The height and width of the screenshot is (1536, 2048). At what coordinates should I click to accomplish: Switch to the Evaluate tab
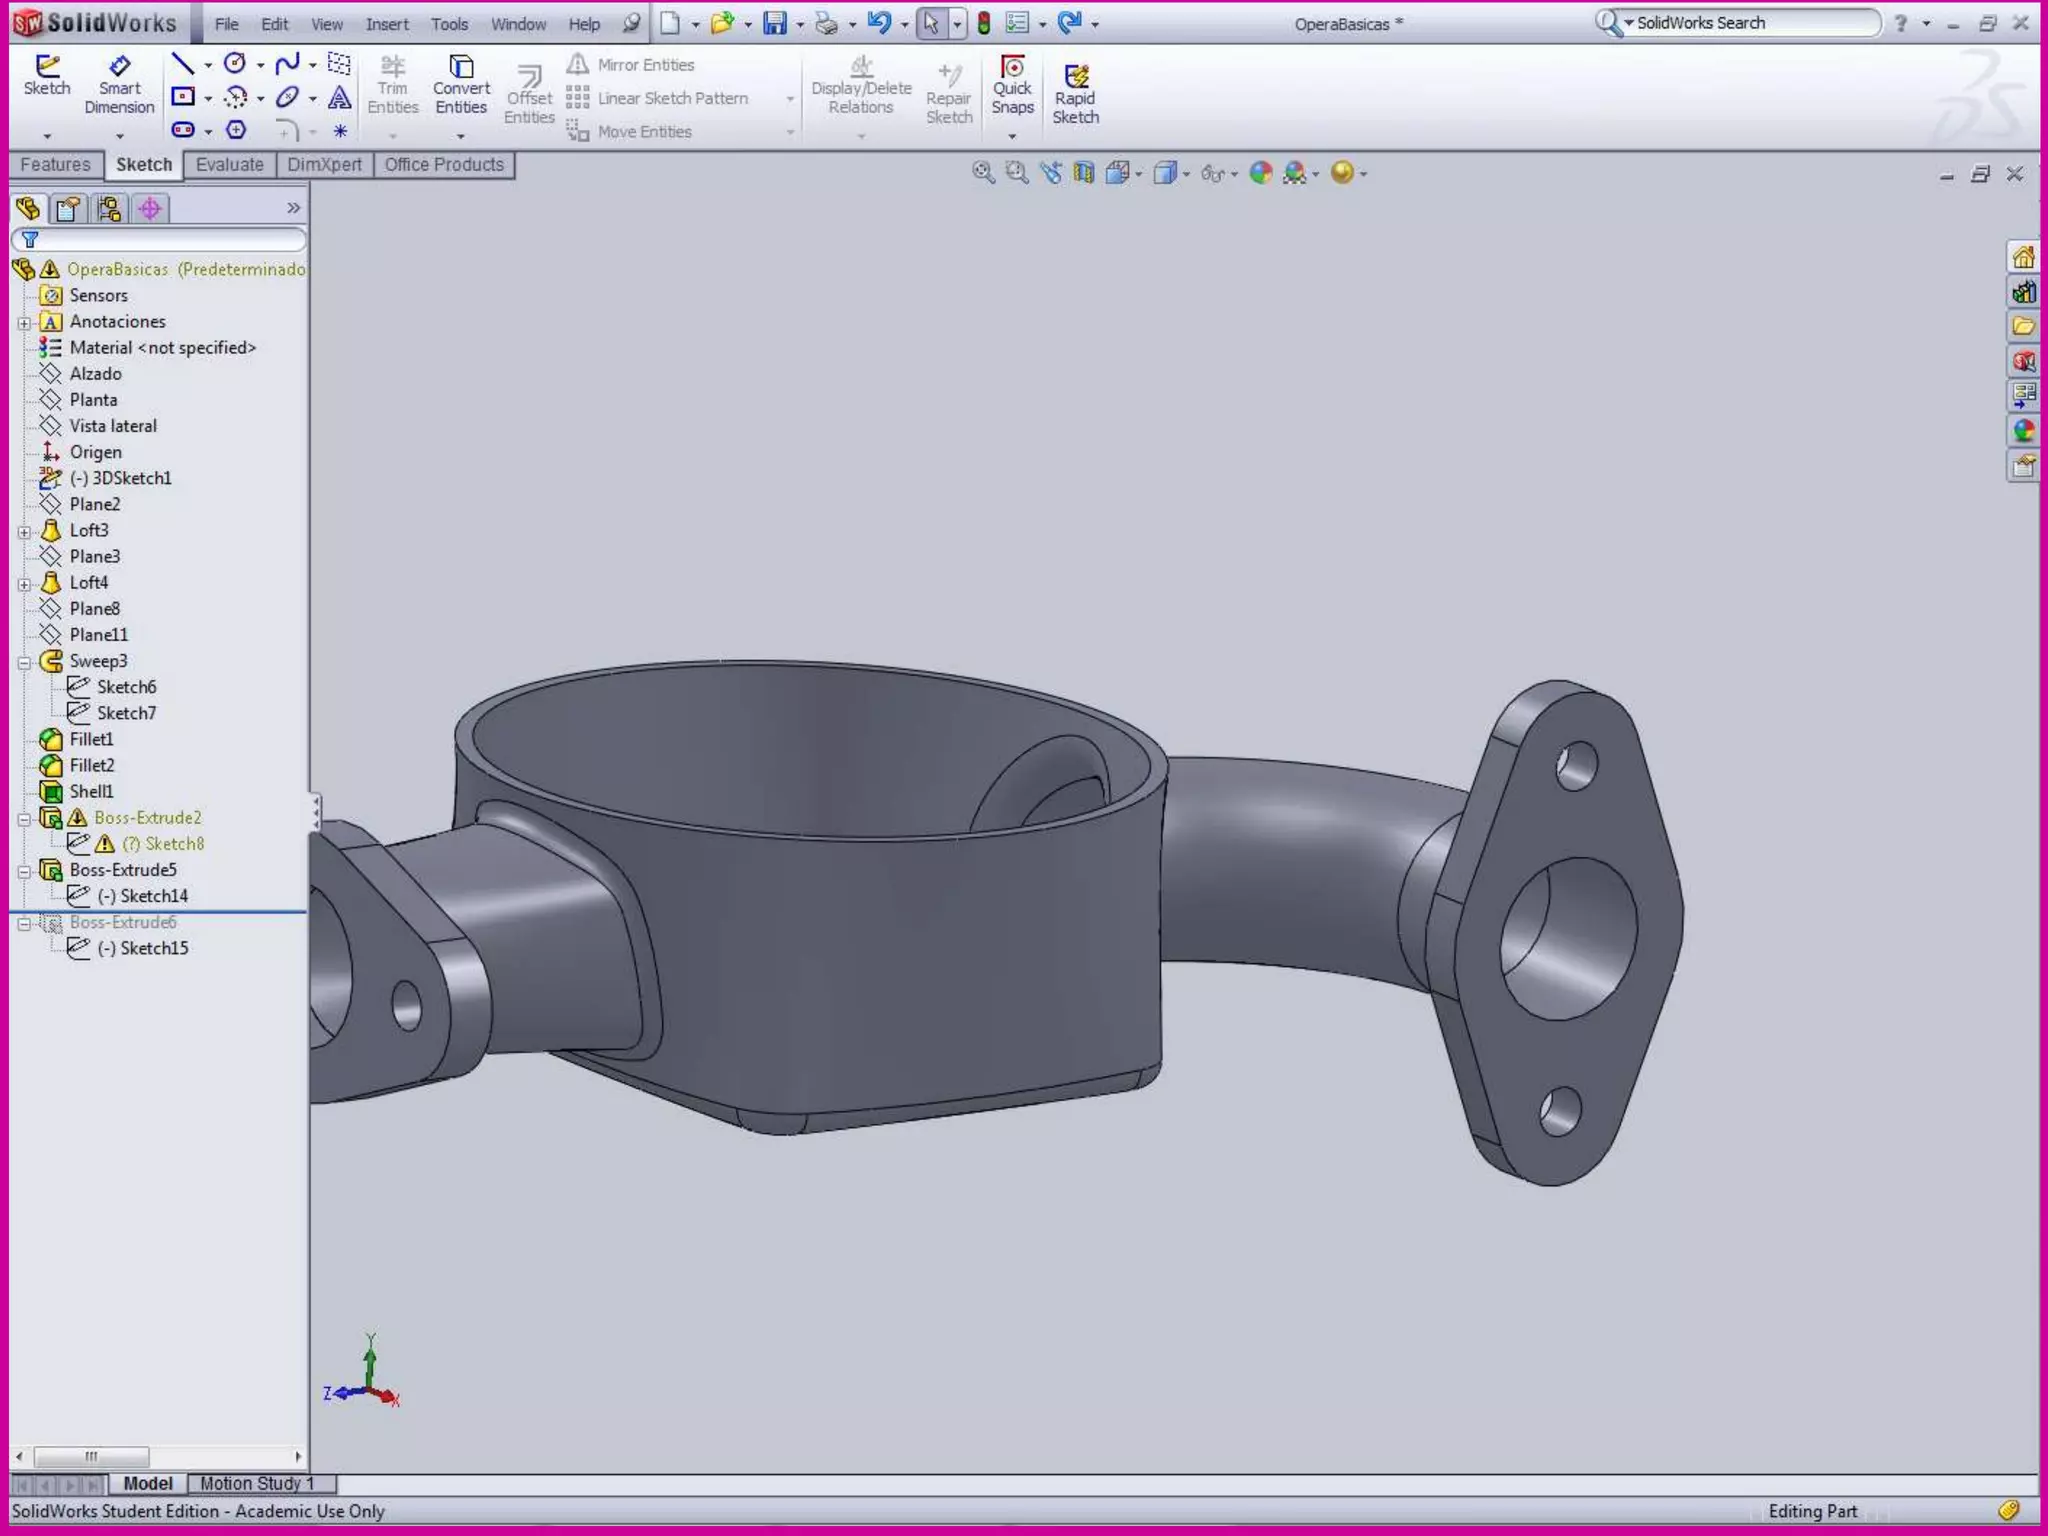[229, 165]
